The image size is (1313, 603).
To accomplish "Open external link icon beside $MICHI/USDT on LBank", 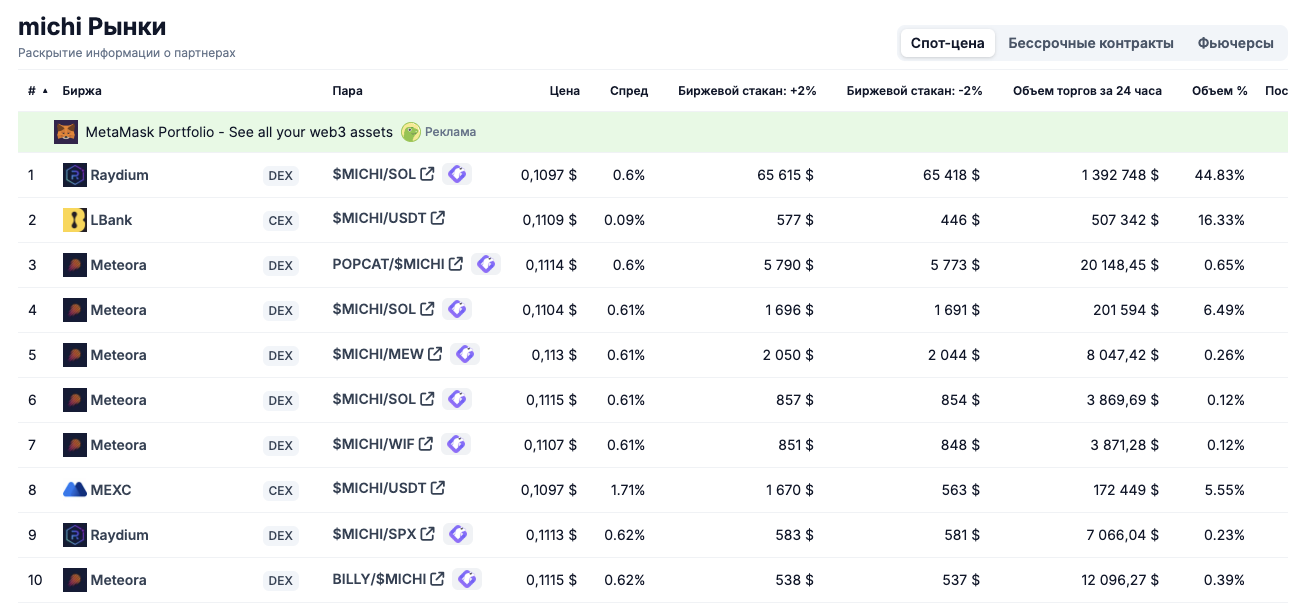I will (438, 219).
